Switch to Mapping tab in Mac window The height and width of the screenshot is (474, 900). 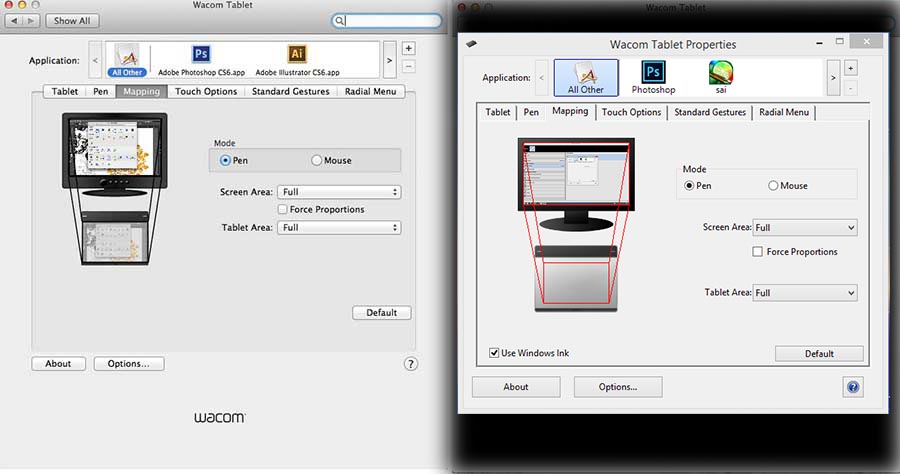[141, 91]
